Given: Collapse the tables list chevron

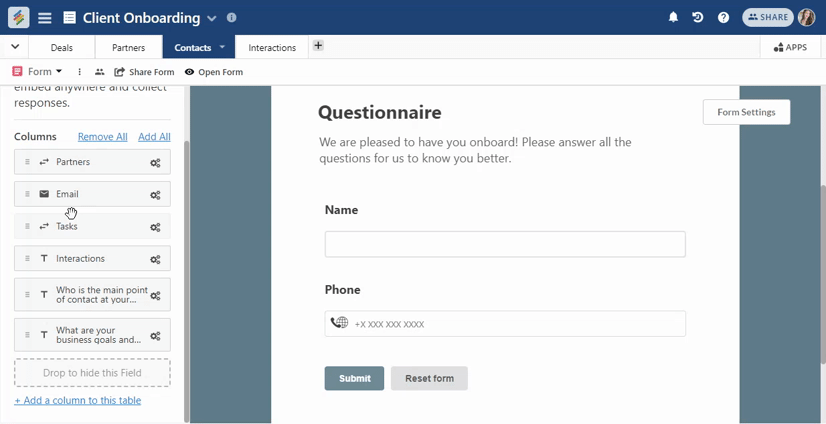Looking at the screenshot, I should [x=15, y=46].
